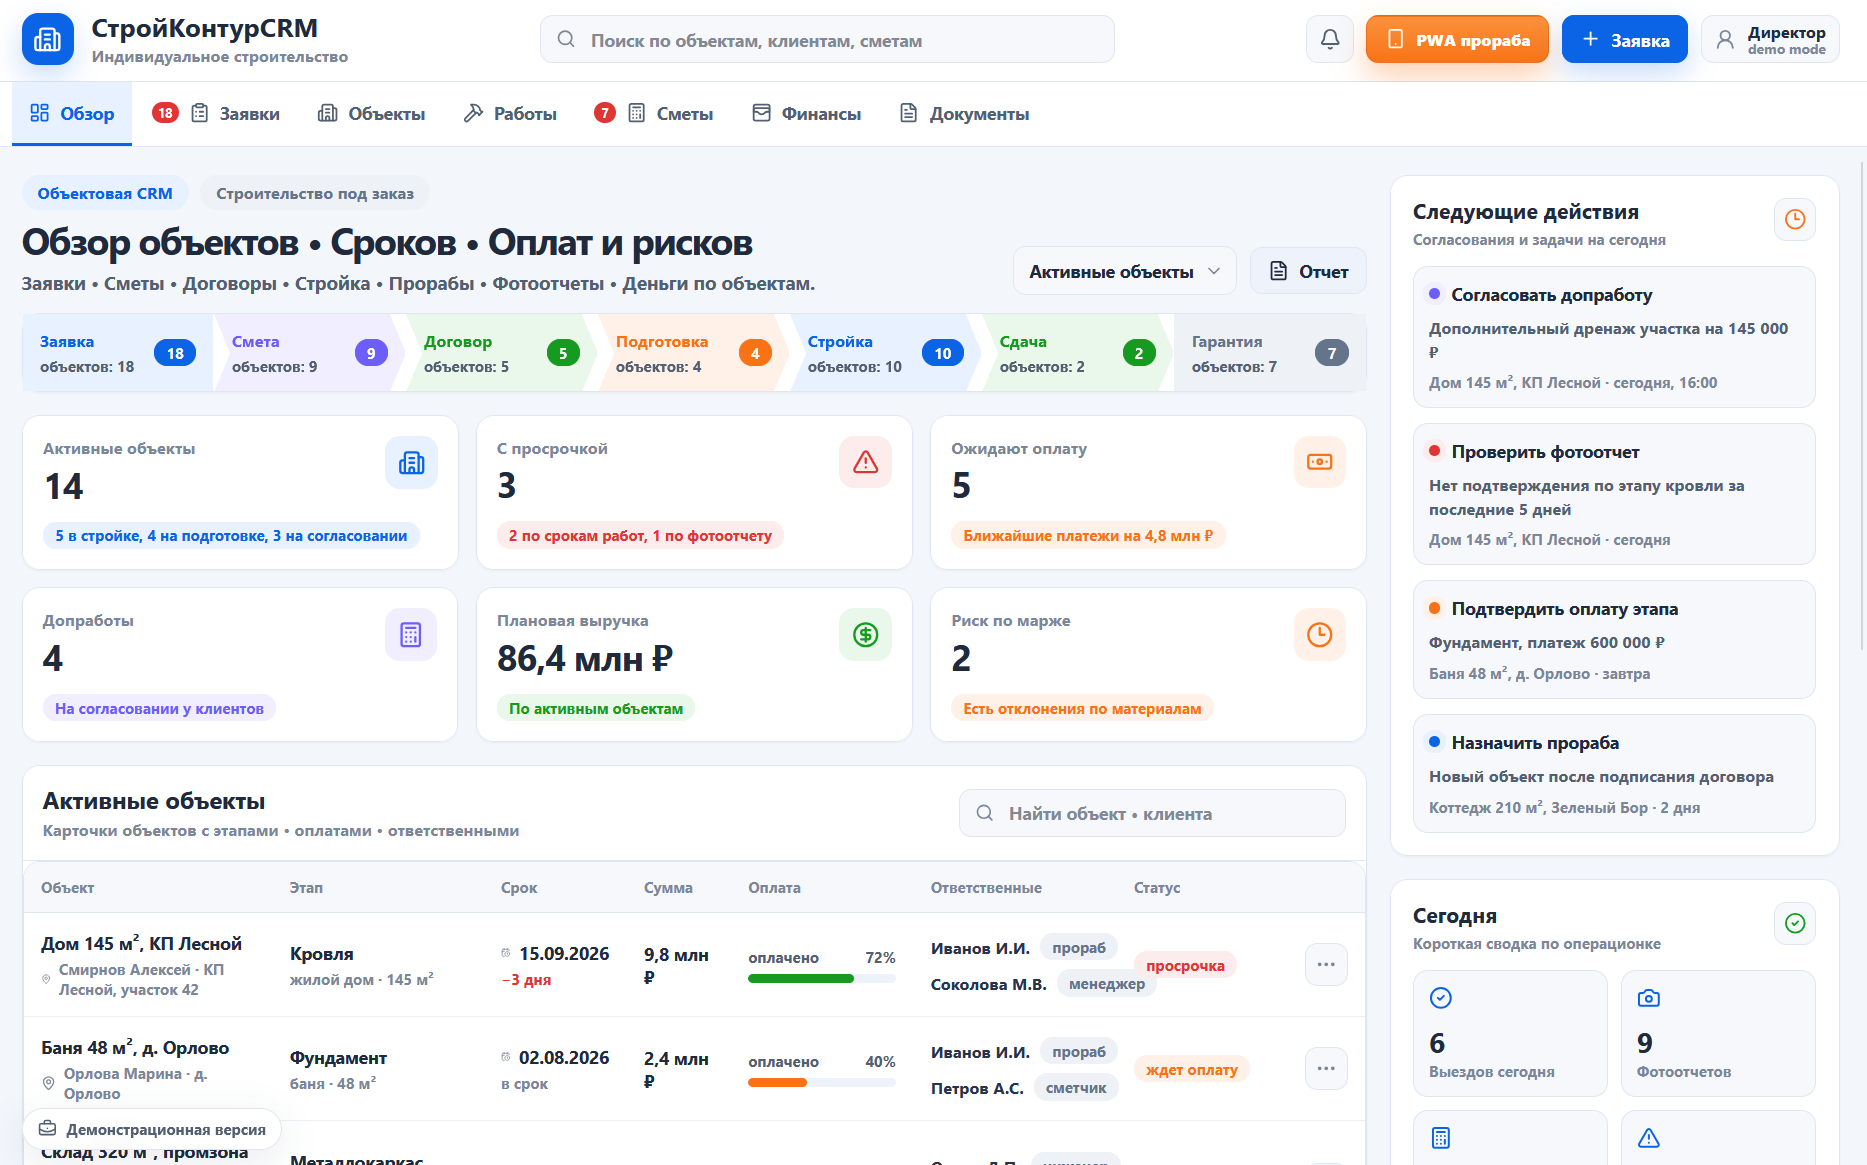Switch to the Обзор tab

tap(72, 113)
